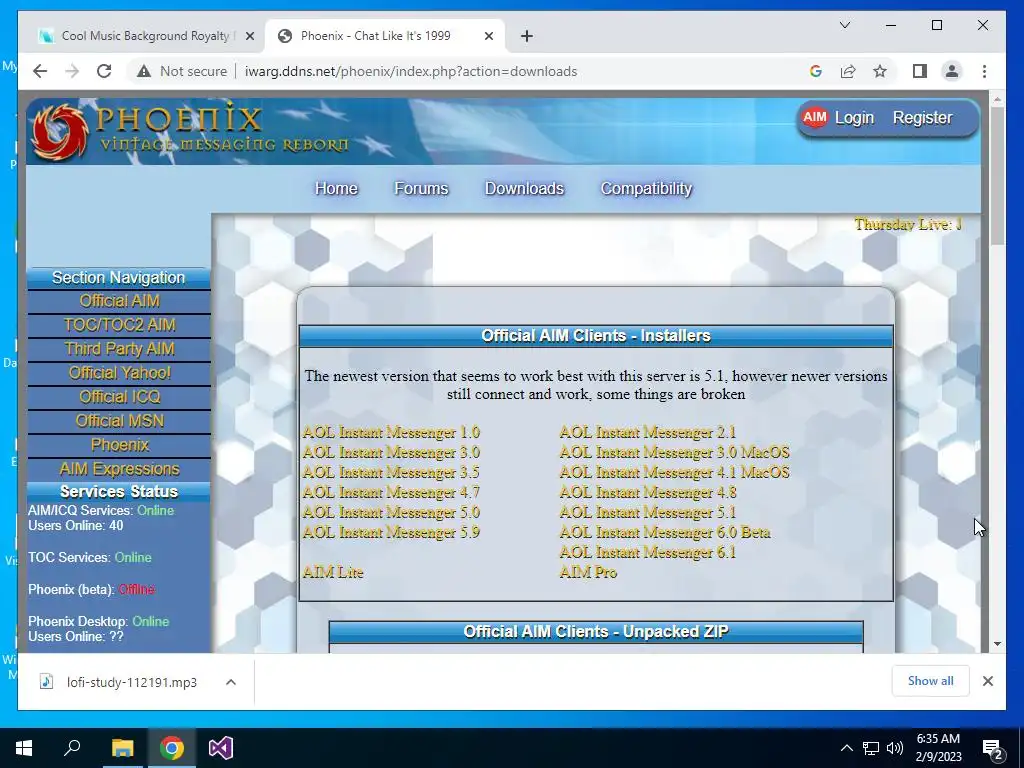Open the Forums menu item
The width and height of the screenshot is (1024, 768).
[421, 188]
